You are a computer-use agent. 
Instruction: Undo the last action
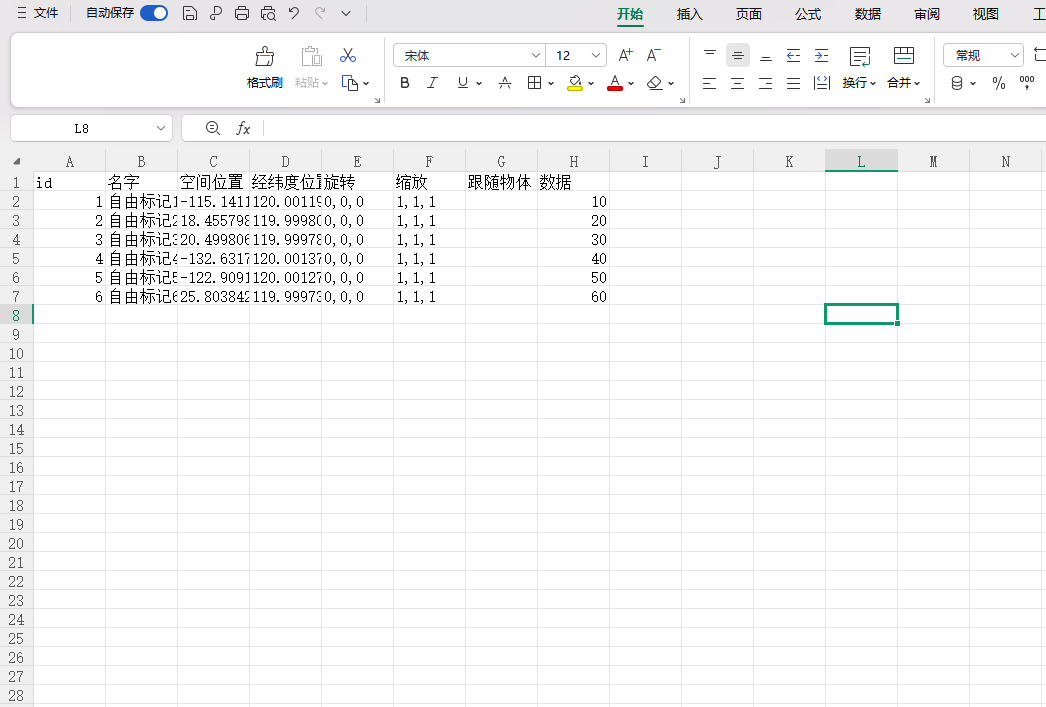[x=294, y=14]
